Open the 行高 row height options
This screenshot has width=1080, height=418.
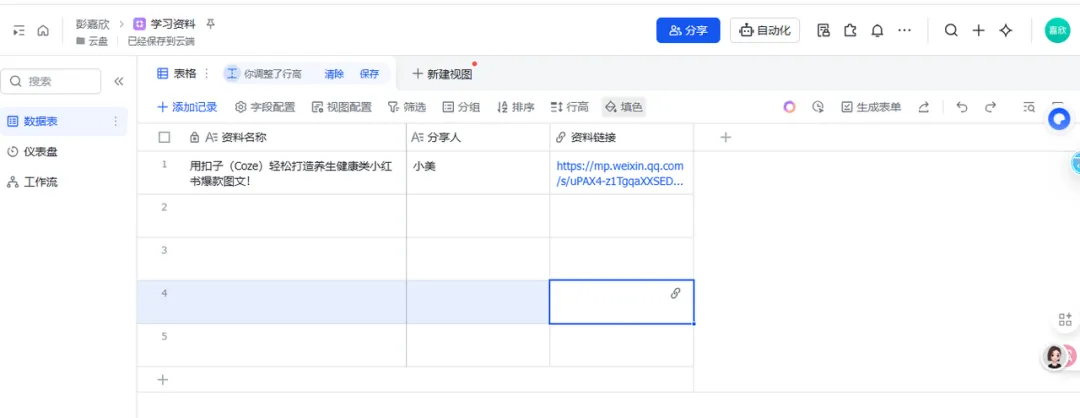570,107
